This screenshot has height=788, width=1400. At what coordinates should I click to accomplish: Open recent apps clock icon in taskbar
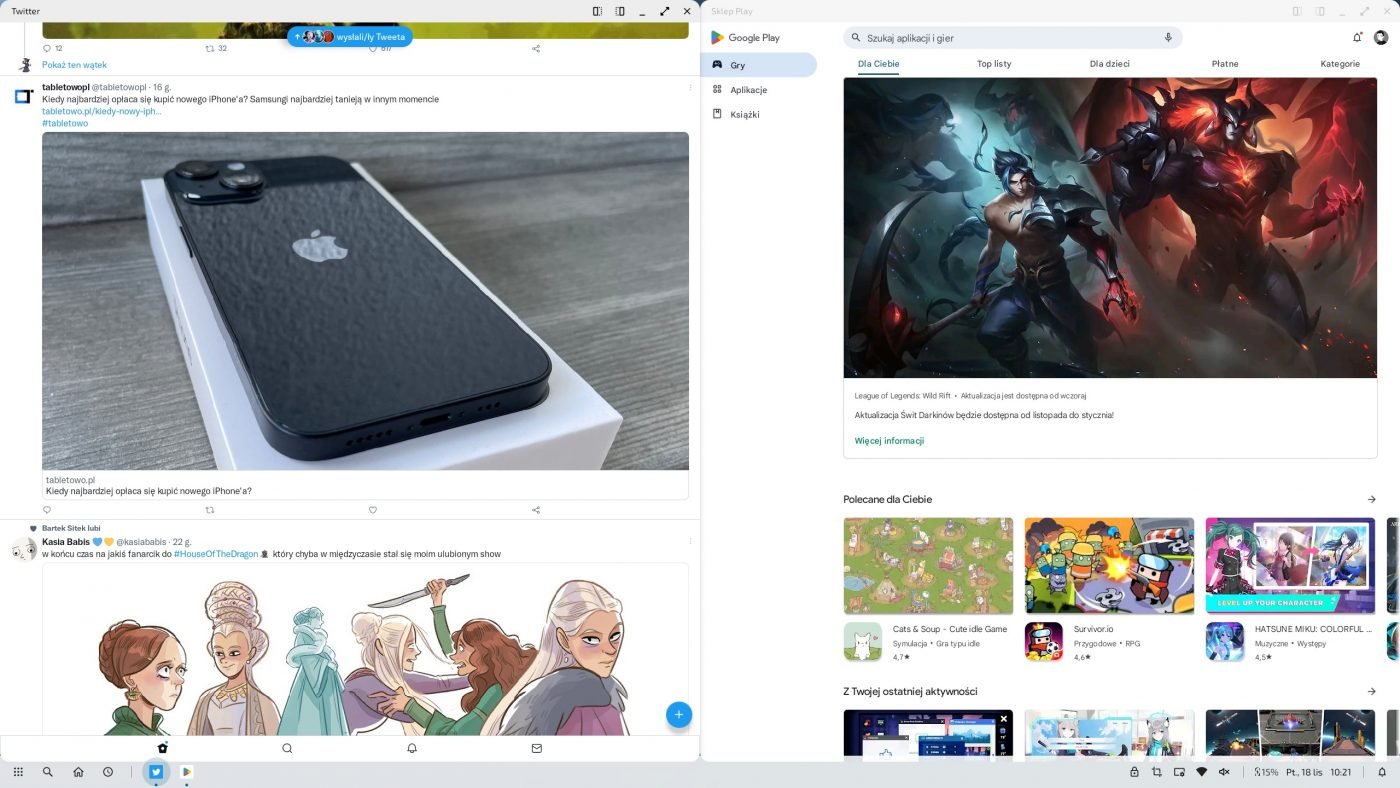point(108,772)
